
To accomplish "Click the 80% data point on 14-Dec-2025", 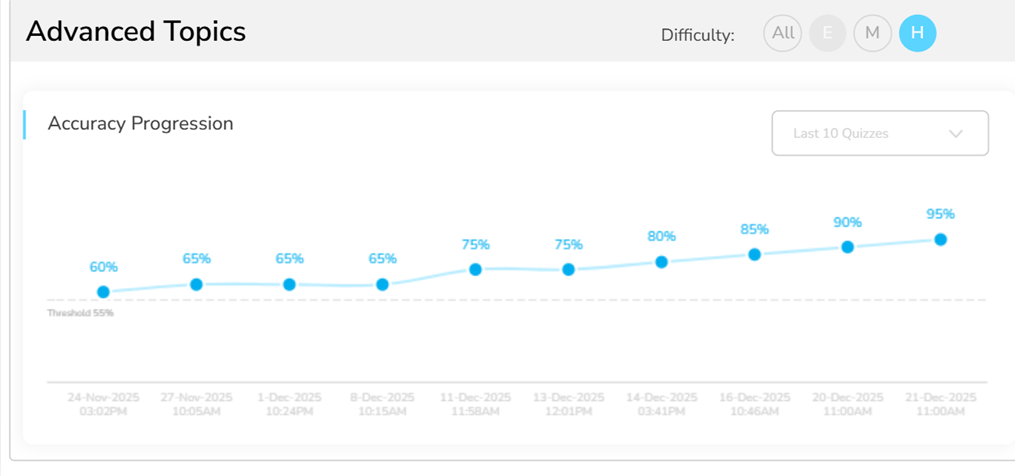I will pyautogui.click(x=662, y=262).
